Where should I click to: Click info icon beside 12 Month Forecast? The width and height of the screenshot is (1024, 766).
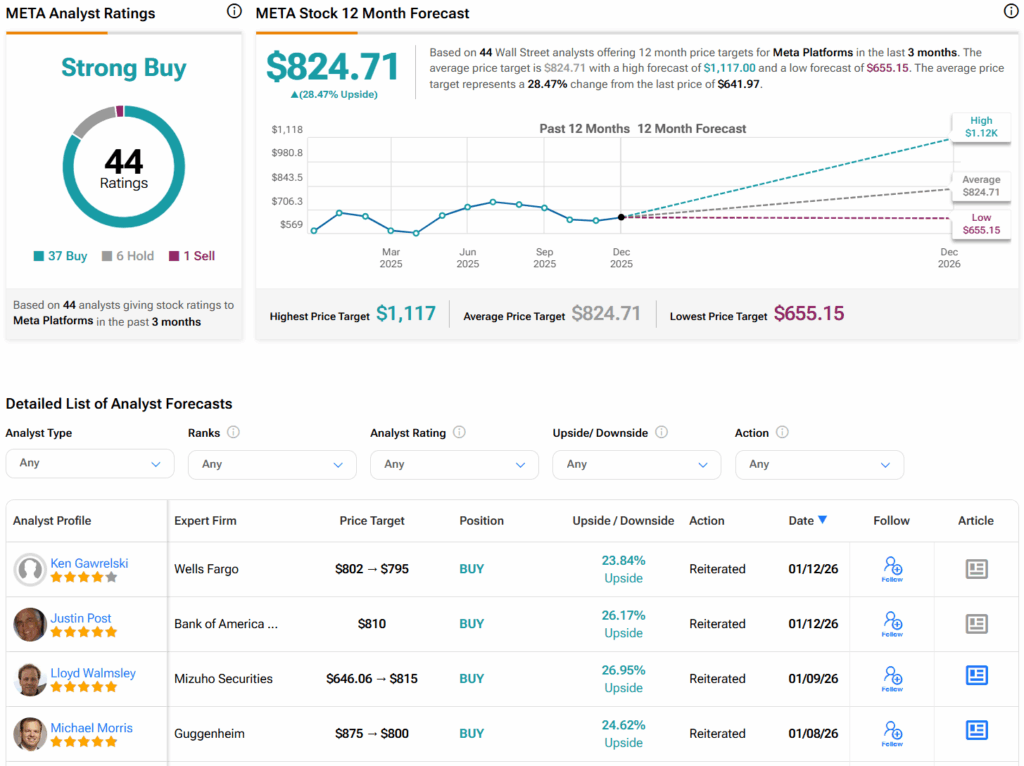click(1010, 12)
